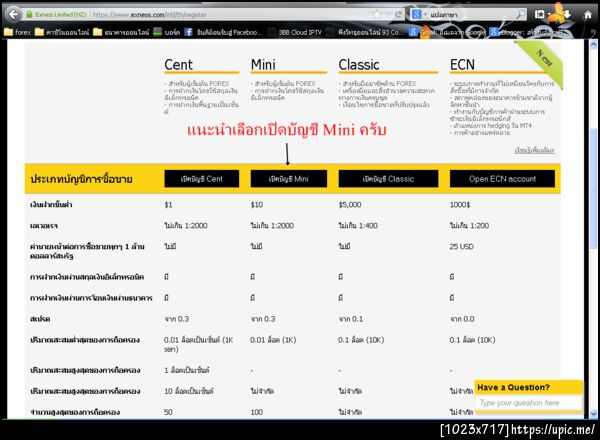Go to the browser home page icon
600x440 pixels.
click(x=588, y=15)
